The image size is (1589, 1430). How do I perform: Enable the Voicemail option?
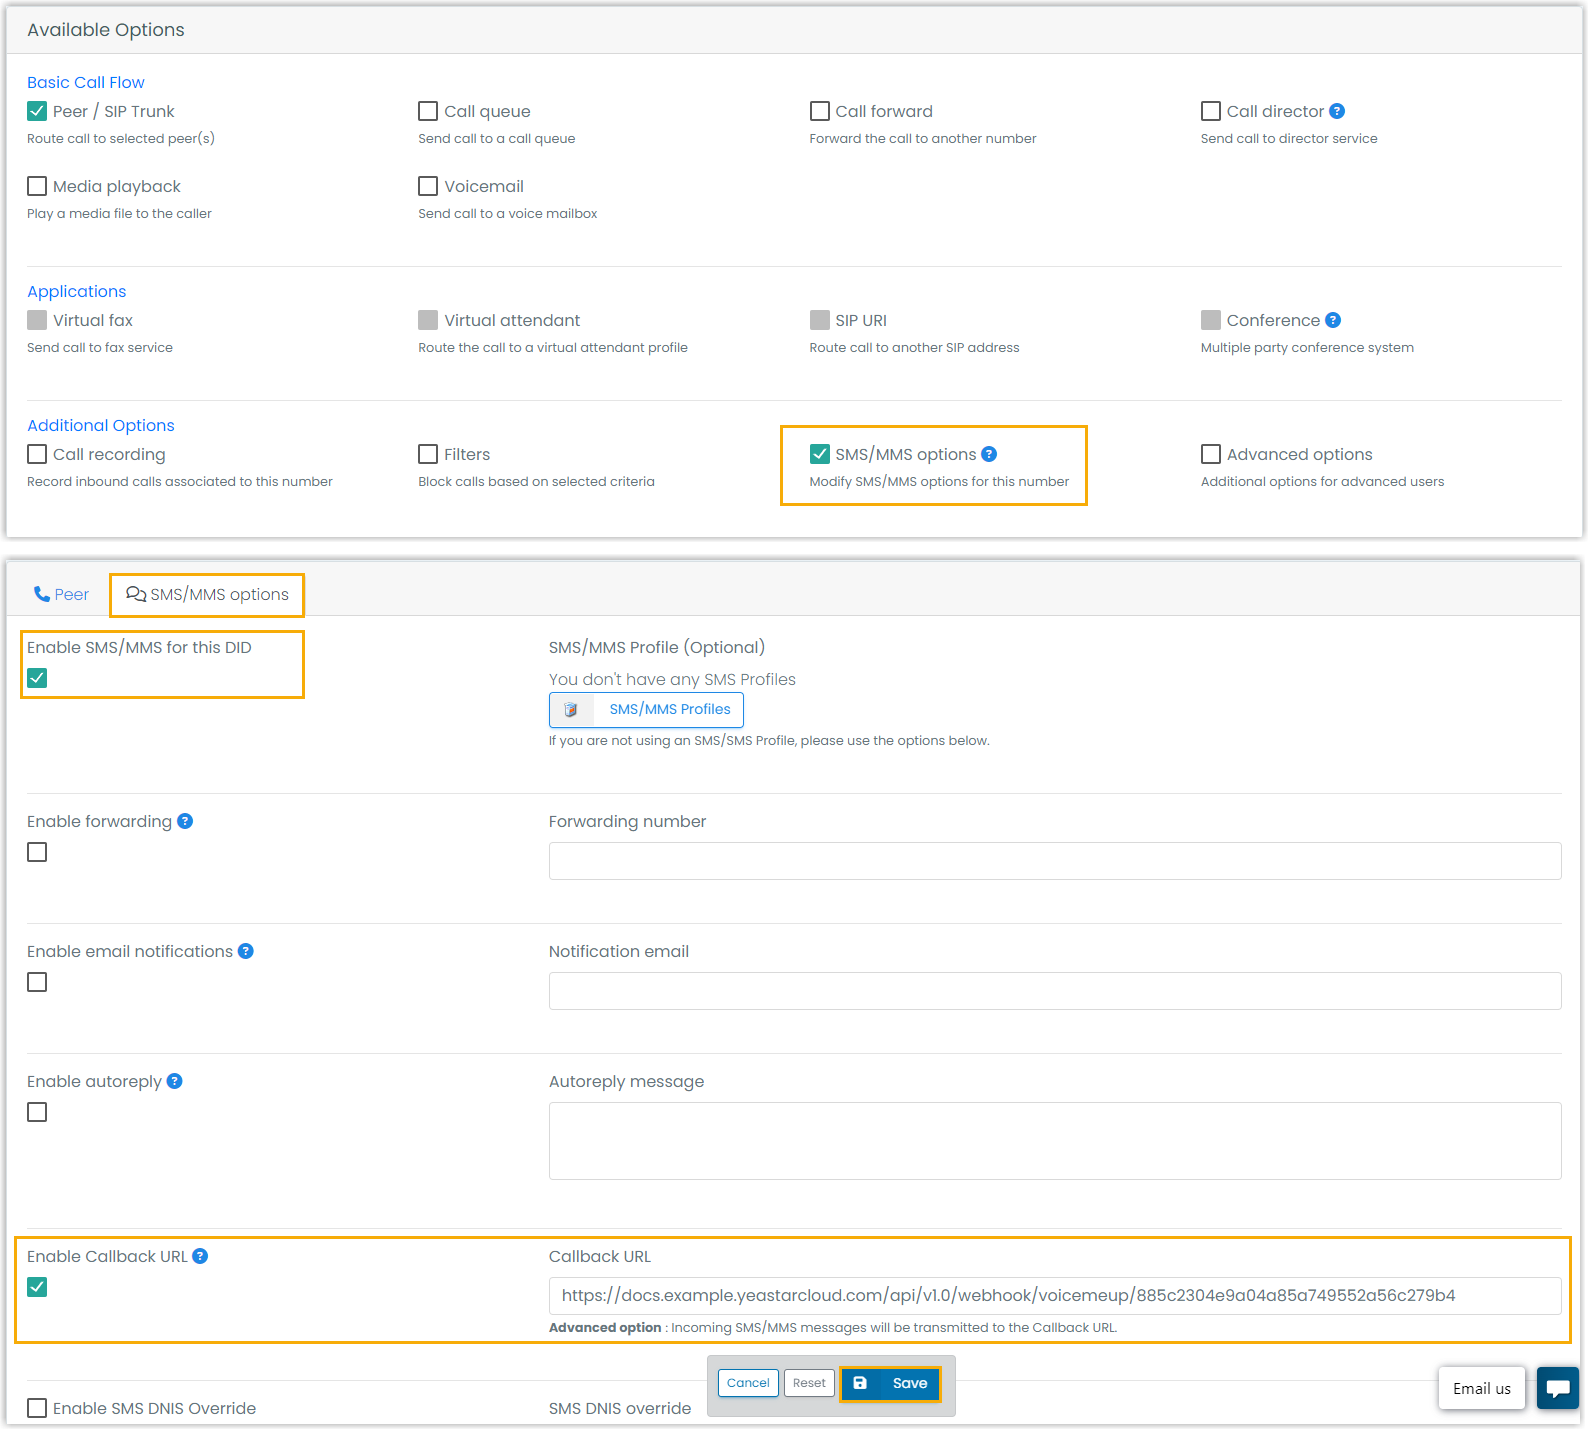tap(428, 186)
